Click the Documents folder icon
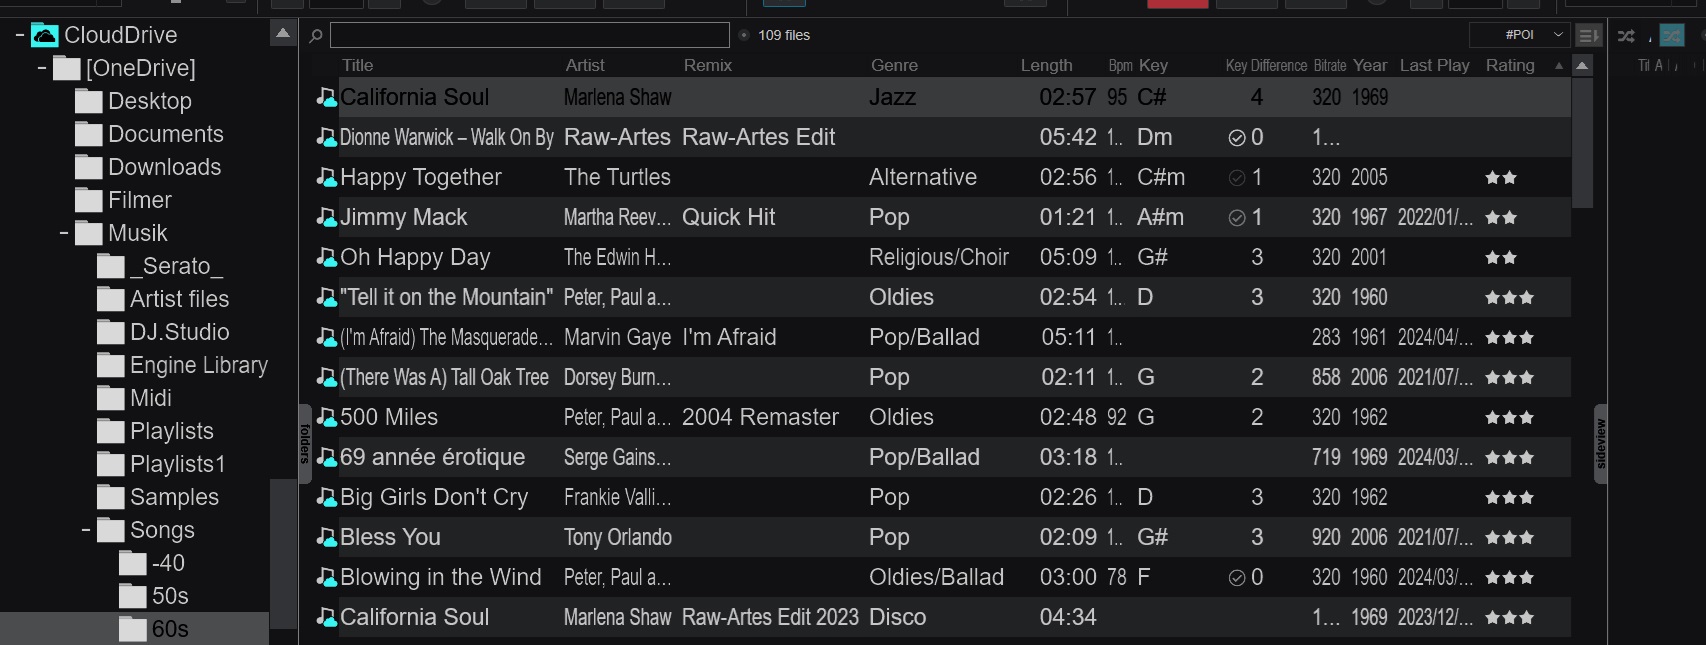Image resolution: width=1706 pixels, height=645 pixels. pyautogui.click(x=89, y=135)
